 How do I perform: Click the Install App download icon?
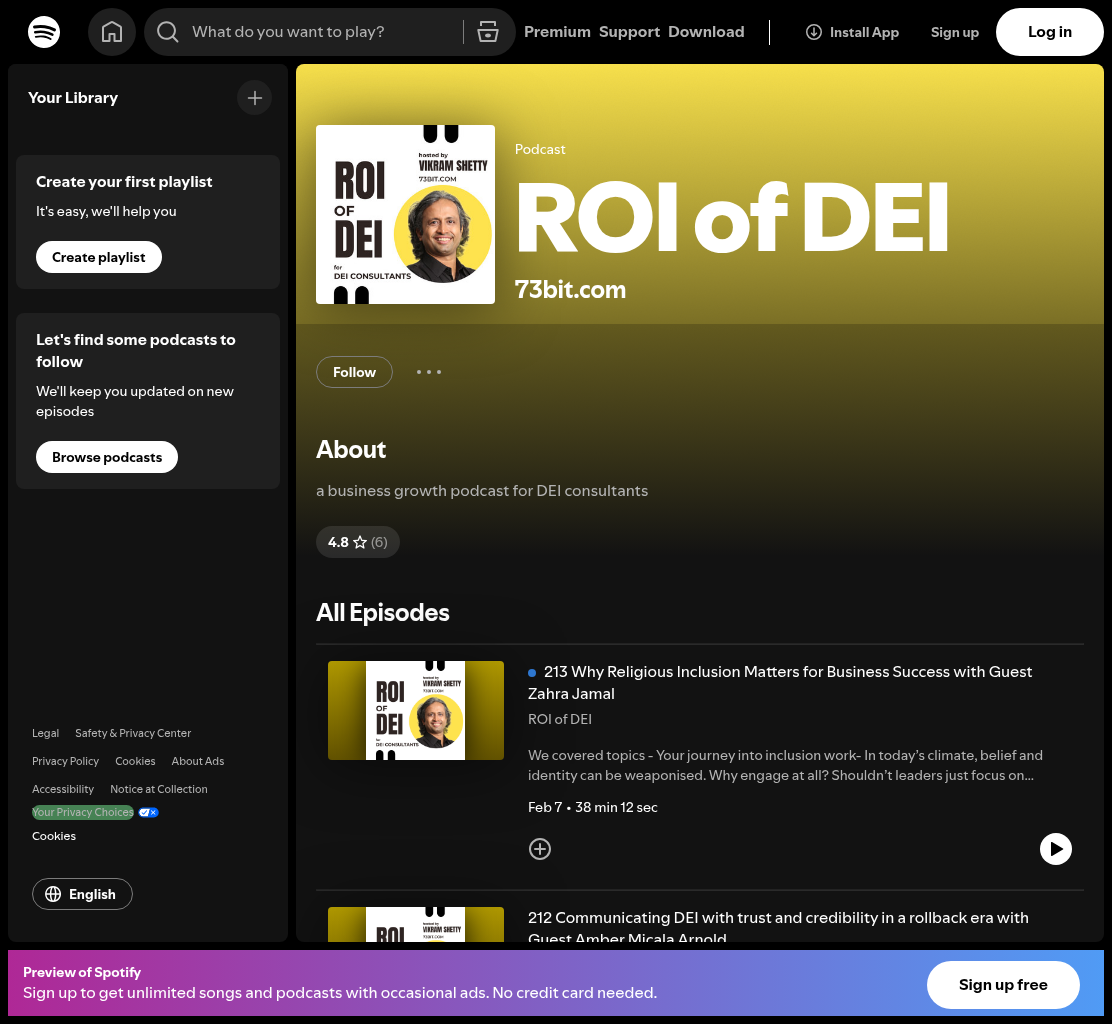pos(814,32)
